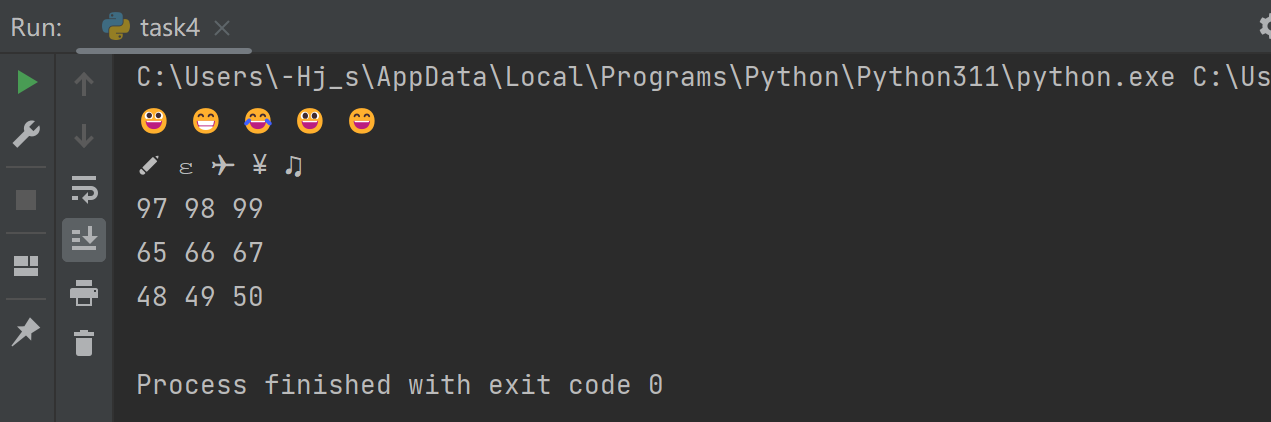This screenshot has width=1271, height=422.
Task: Click the '48 49 50' output line
Action: 200,297
